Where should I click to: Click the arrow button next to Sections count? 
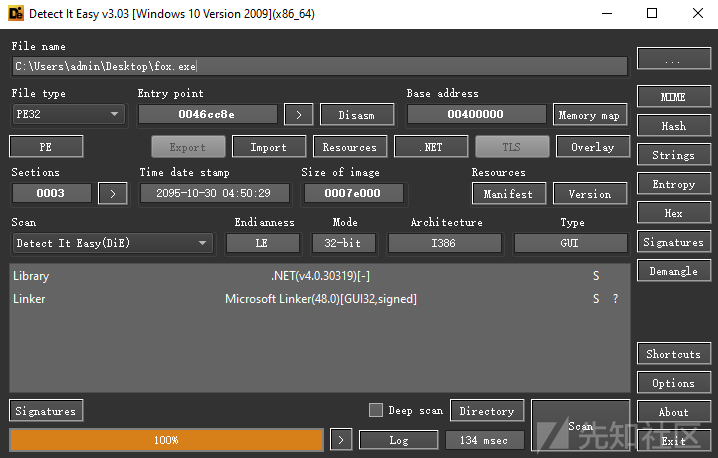pos(113,194)
